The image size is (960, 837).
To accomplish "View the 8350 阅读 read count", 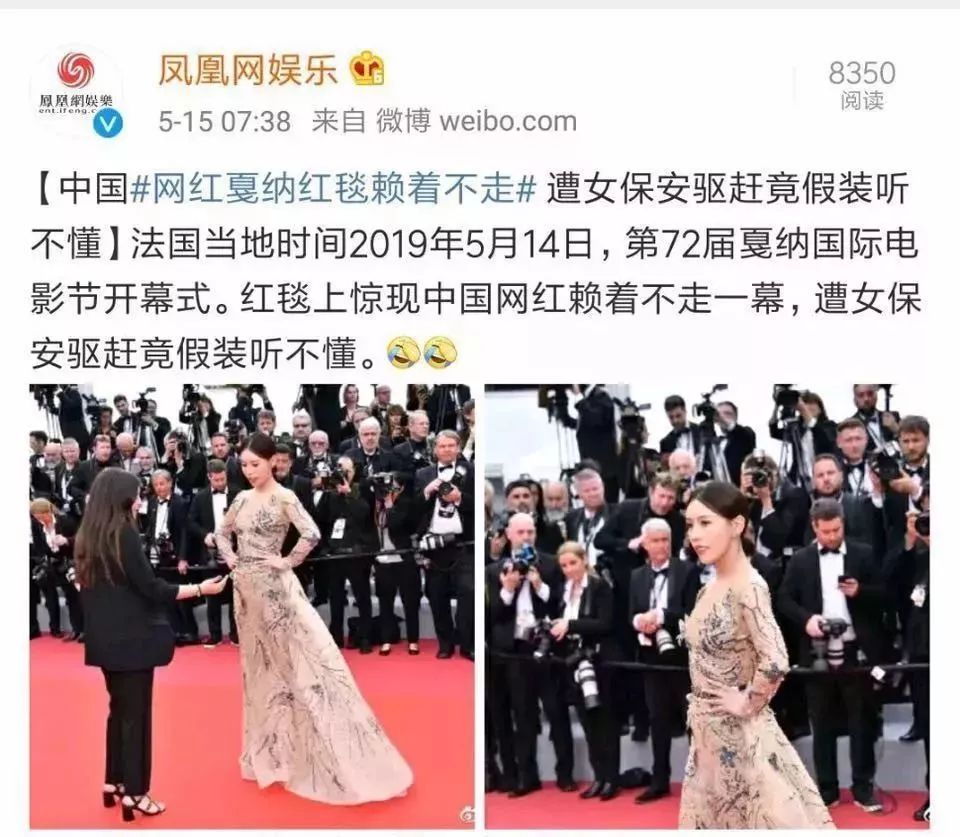I will click(x=862, y=84).
